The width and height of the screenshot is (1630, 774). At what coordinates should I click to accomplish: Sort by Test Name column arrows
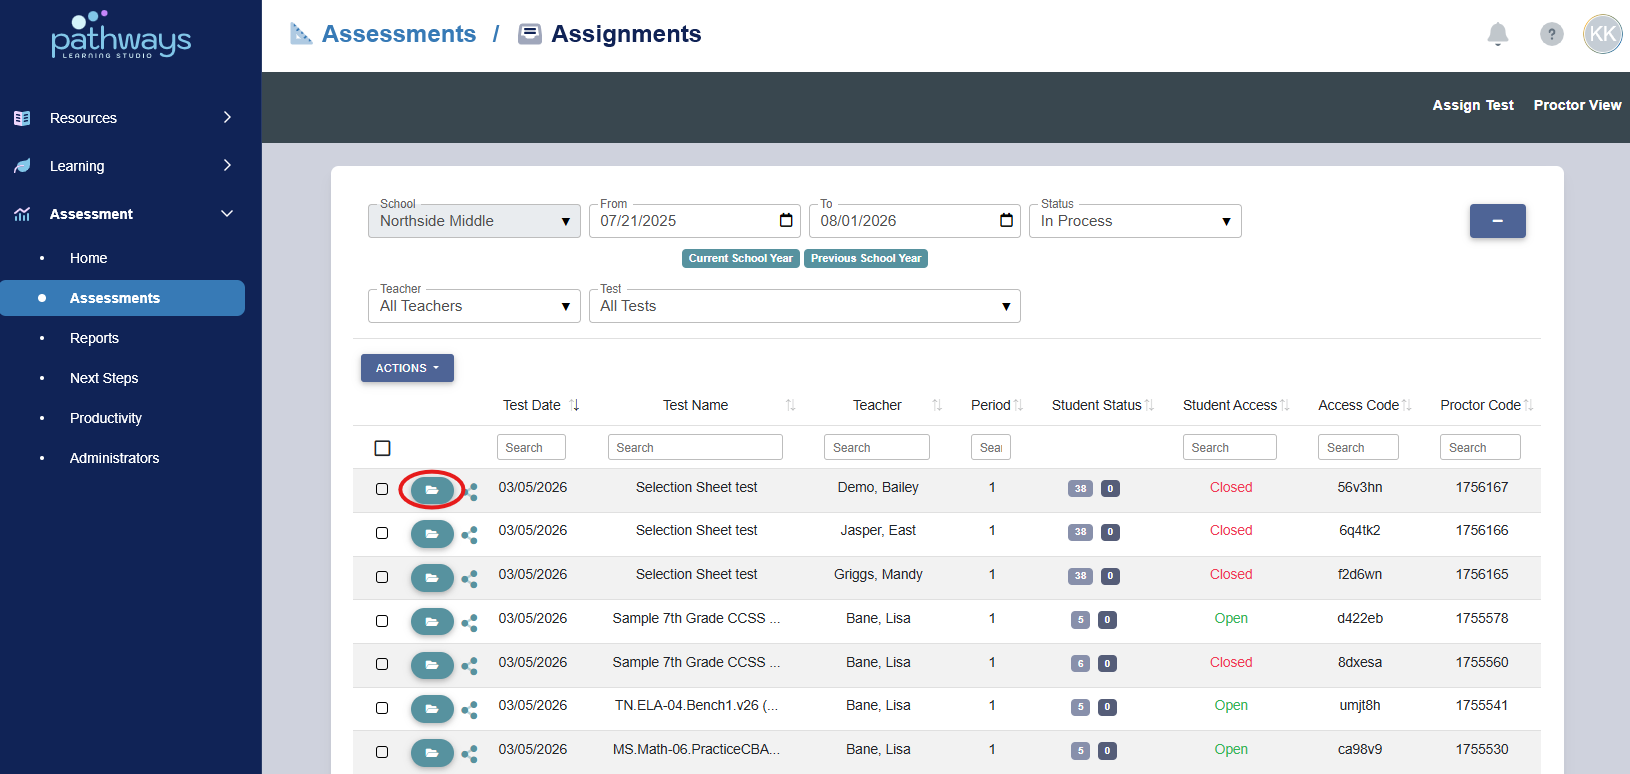tap(790, 405)
